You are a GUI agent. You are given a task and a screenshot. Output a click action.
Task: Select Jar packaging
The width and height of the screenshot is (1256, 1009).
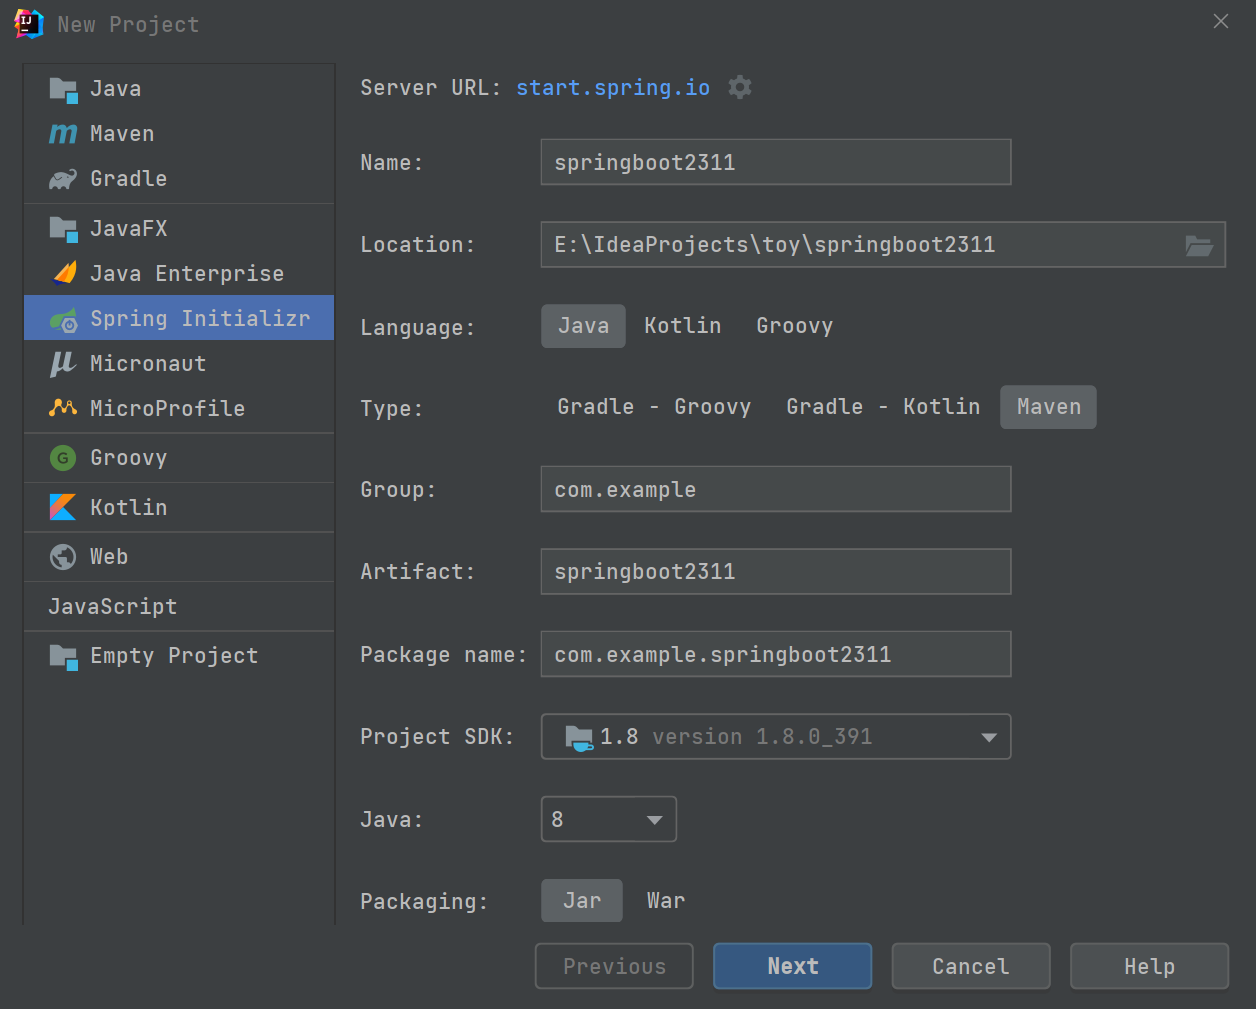tap(582, 901)
